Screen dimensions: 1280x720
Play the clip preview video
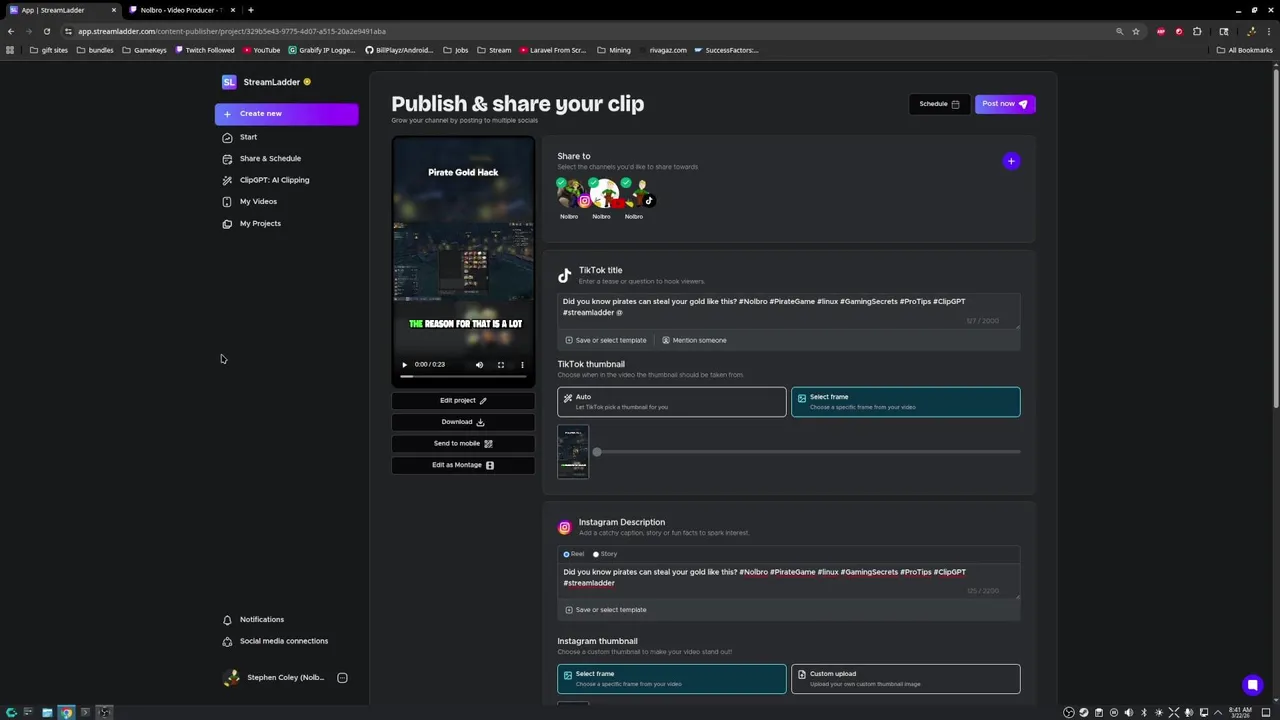pyautogui.click(x=404, y=365)
